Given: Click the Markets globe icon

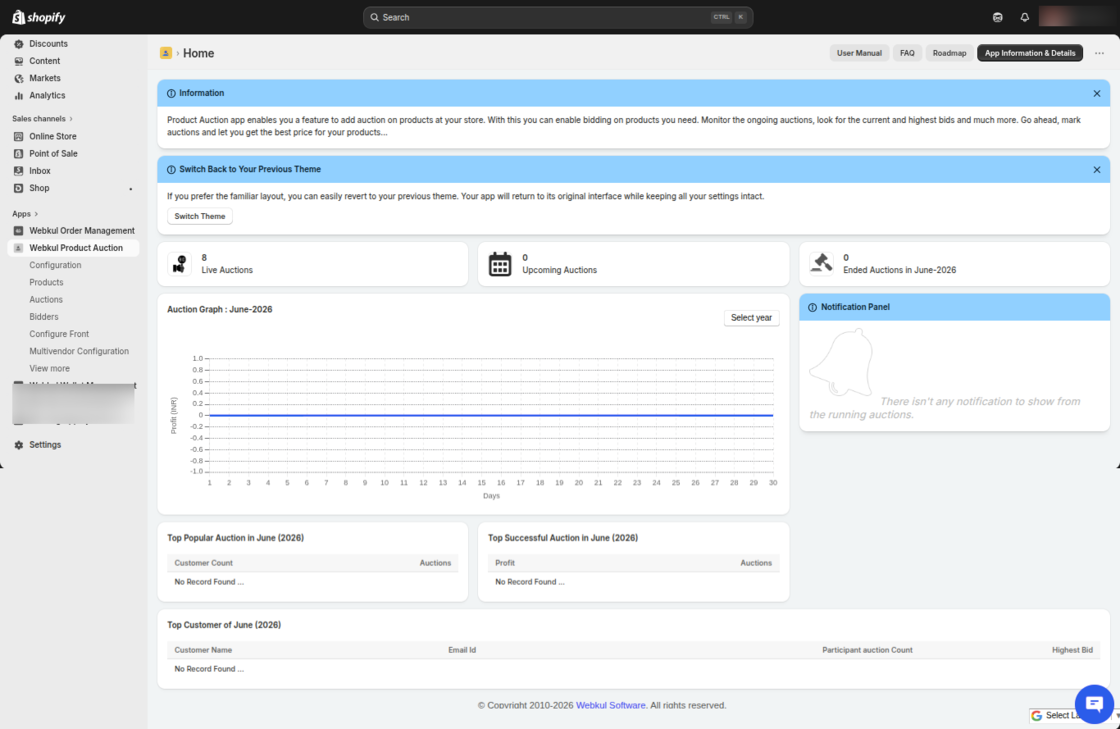Looking at the screenshot, I should [19, 78].
